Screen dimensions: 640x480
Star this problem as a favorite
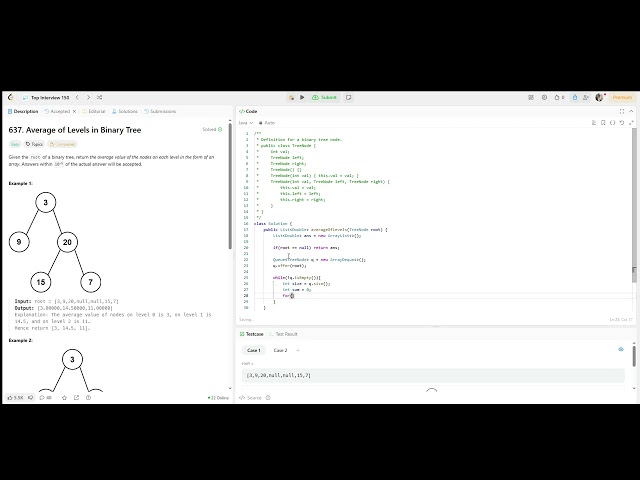tap(65, 397)
